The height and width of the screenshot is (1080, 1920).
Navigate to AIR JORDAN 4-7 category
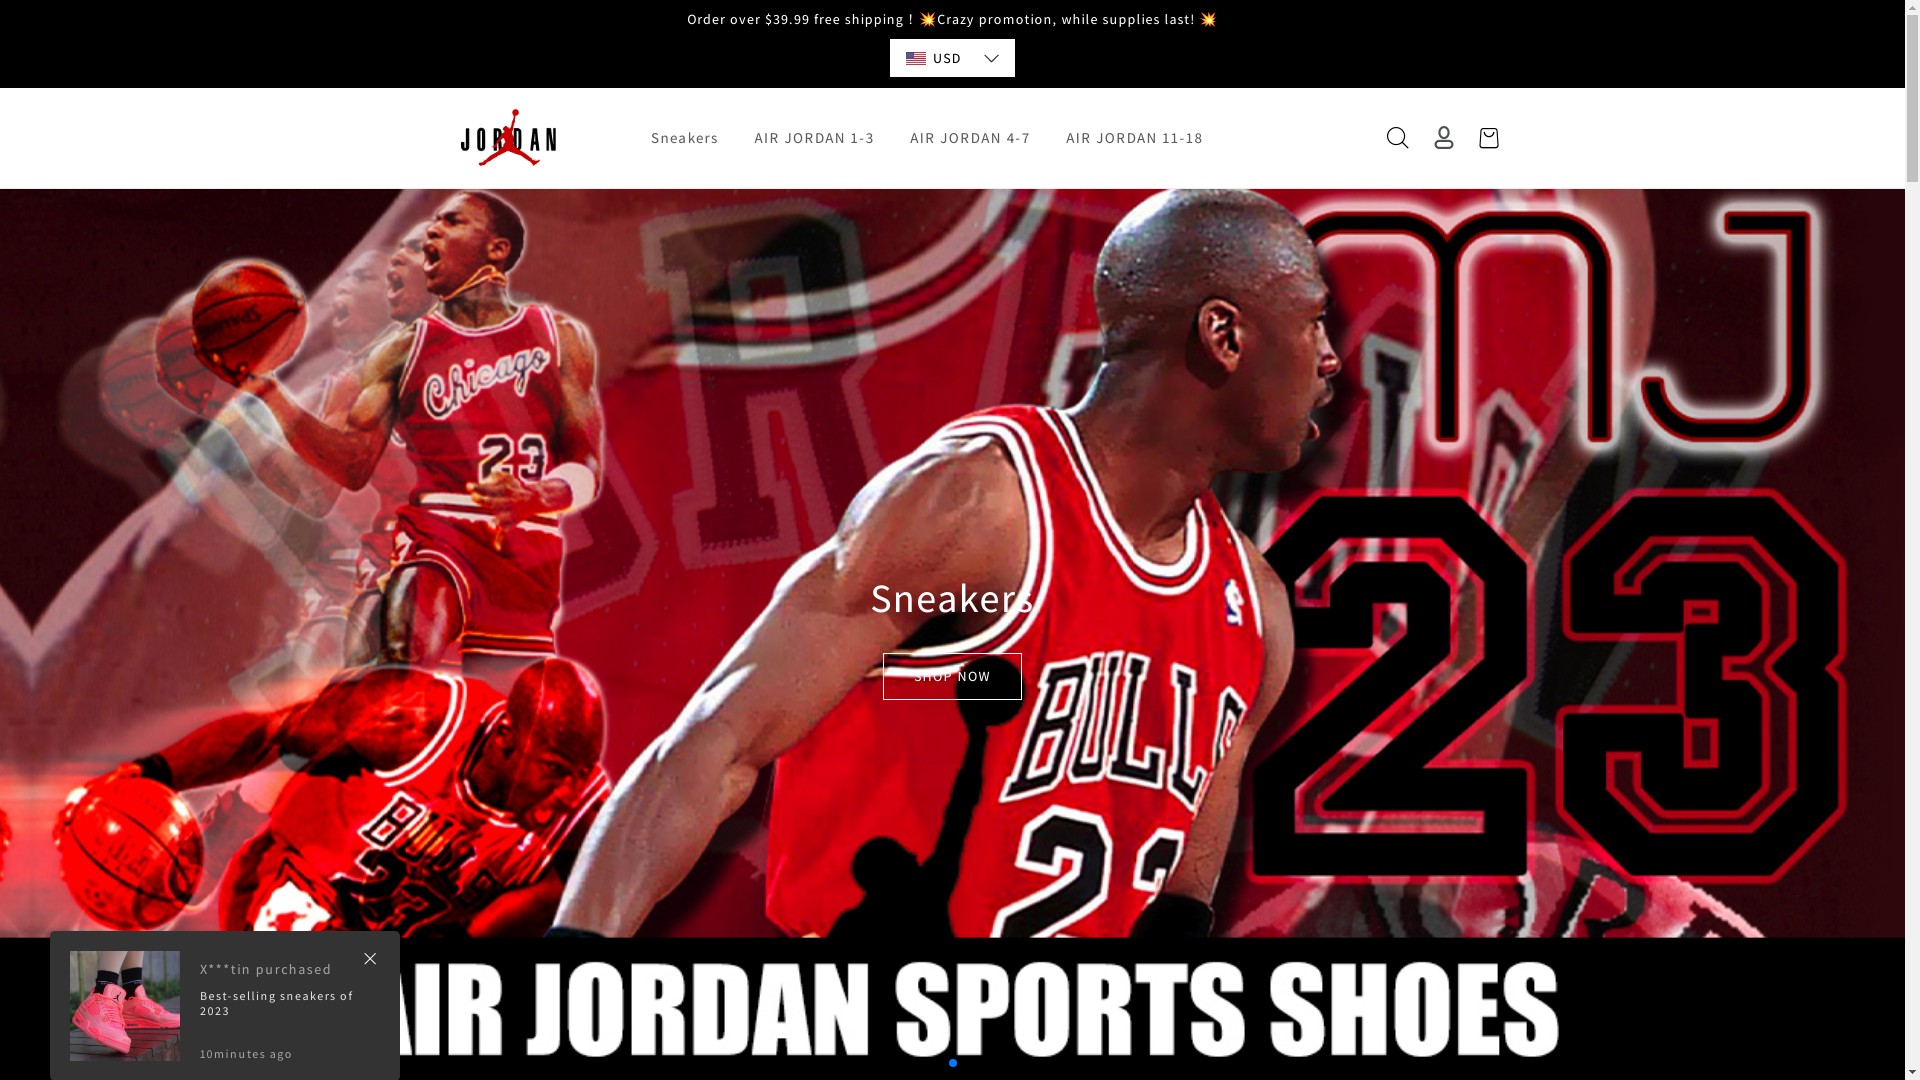pyautogui.click(x=969, y=138)
